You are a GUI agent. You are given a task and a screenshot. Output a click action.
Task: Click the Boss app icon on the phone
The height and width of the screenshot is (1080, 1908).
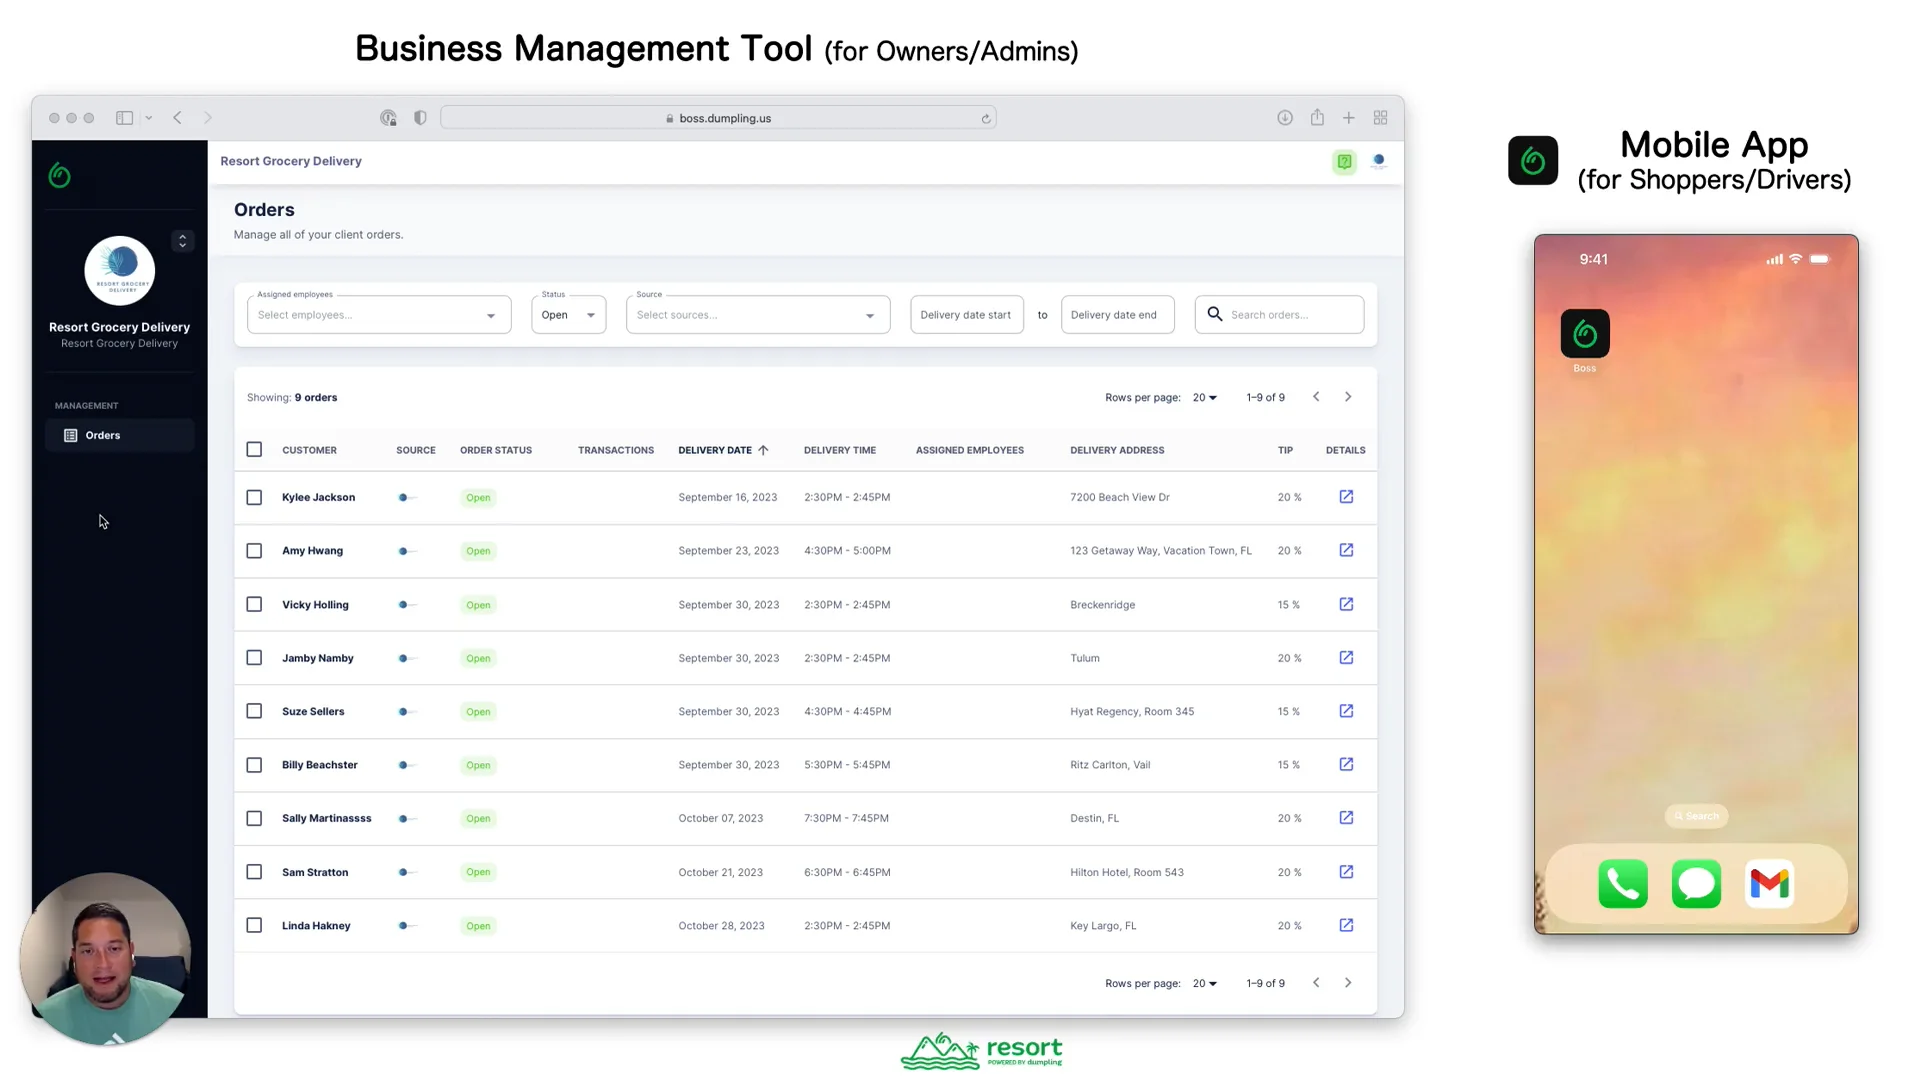1584,333
